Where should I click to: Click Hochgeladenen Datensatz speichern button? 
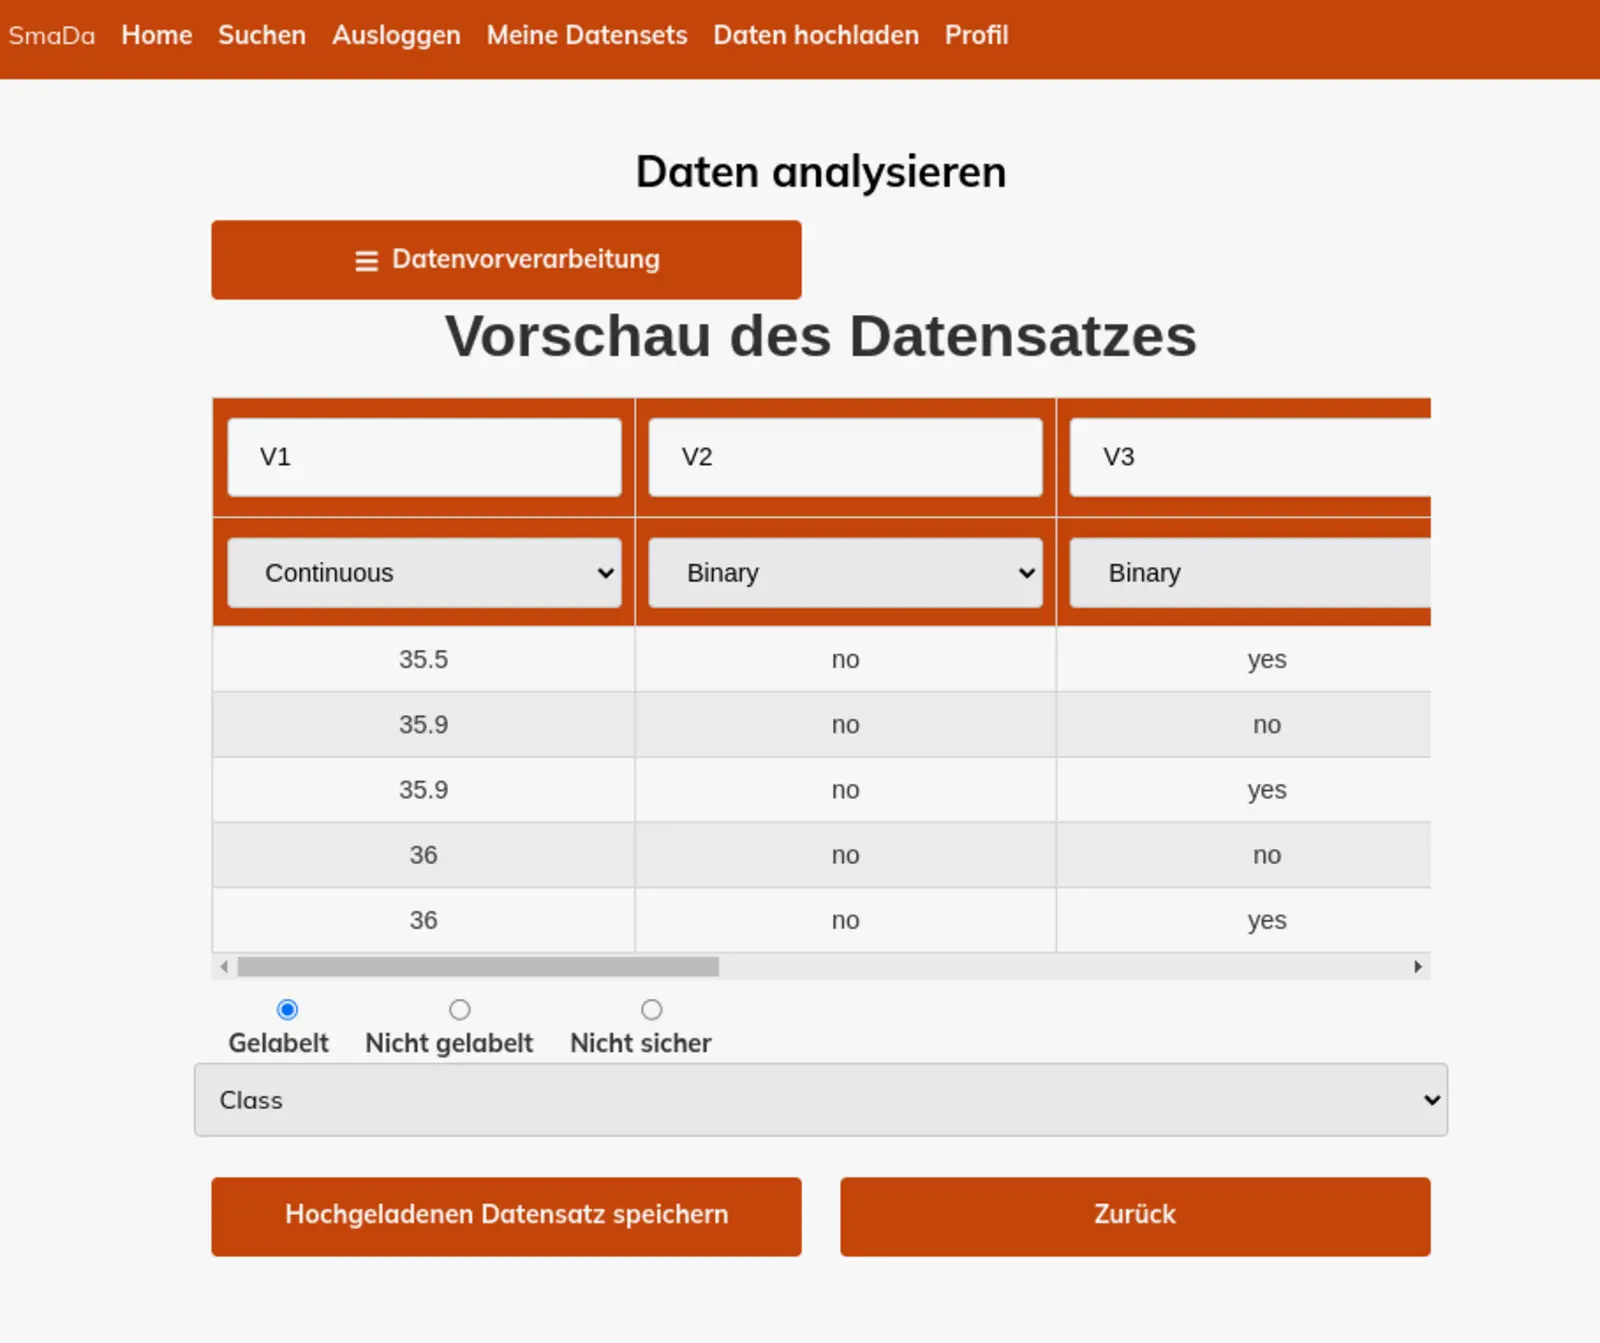(506, 1215)
